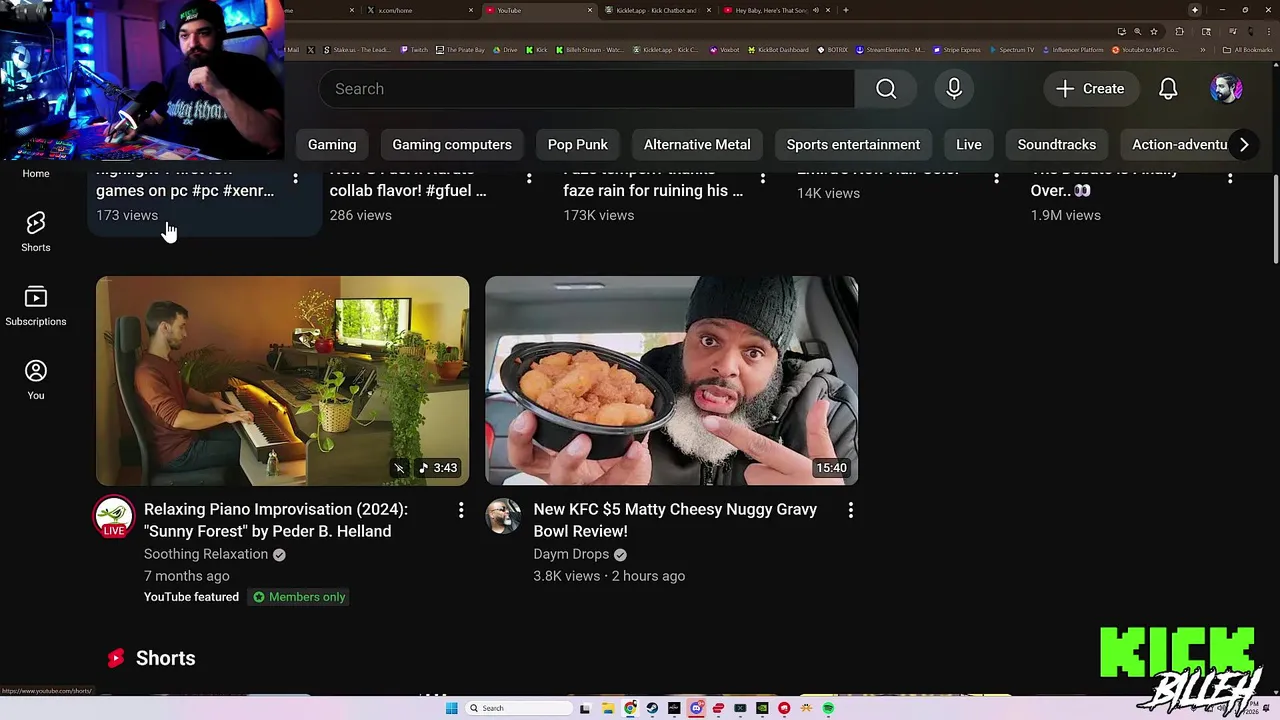Open more options for Relaxing Piano video
This screenshot has width=1280, height=720.
click(461, 511)
